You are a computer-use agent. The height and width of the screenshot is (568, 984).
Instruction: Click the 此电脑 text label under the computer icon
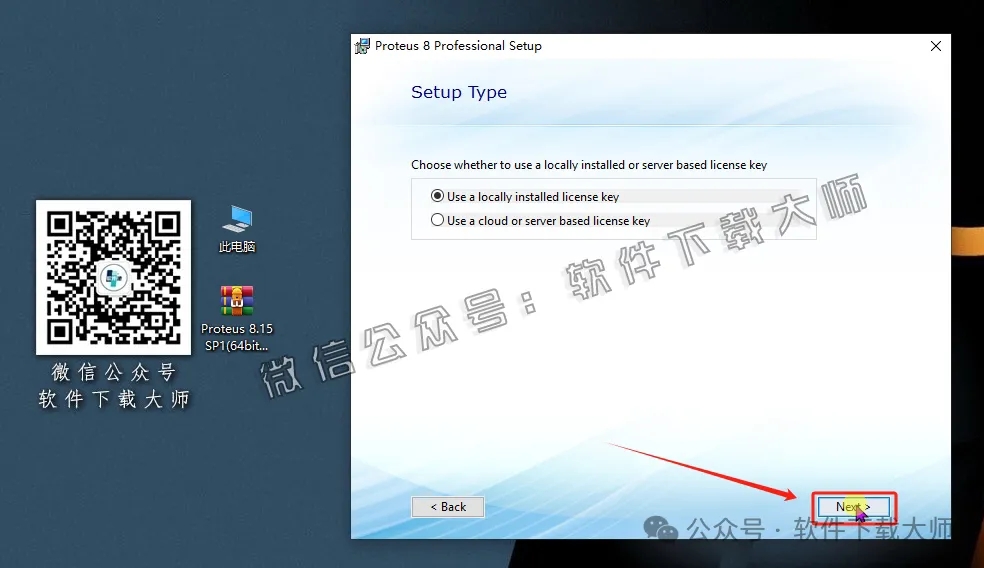(237, 247)
